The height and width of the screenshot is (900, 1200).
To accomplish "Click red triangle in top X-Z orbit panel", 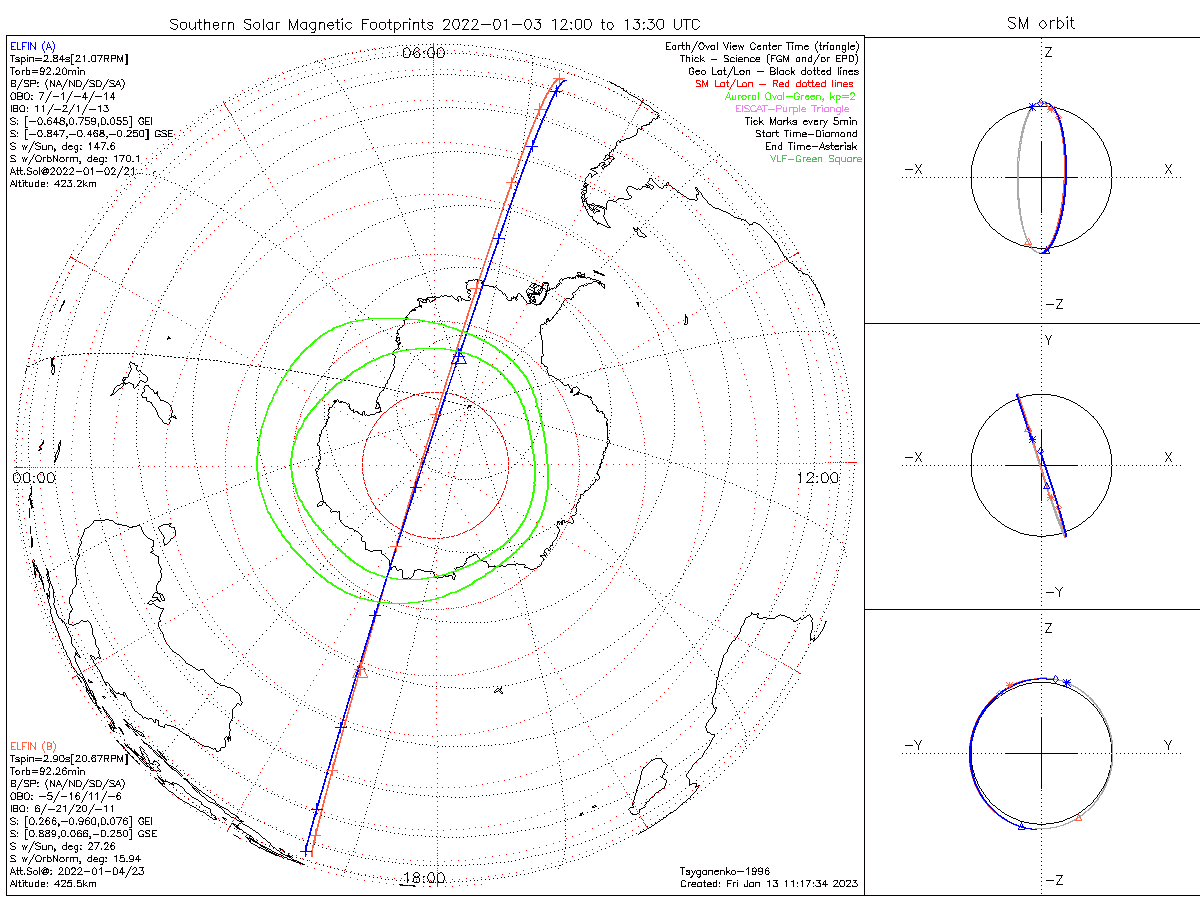I will [1027, 241].
